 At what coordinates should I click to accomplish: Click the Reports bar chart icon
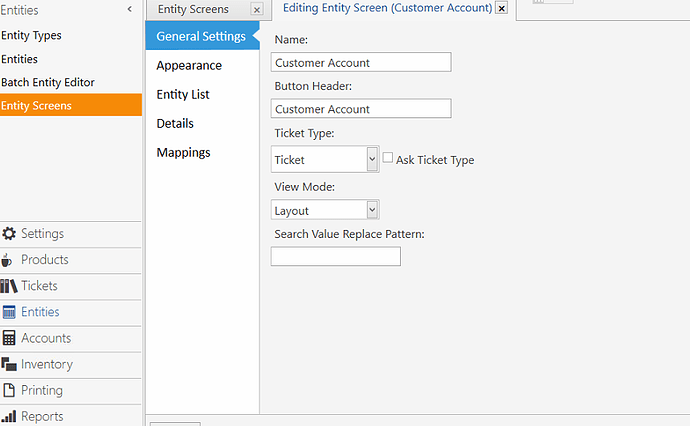tap(9, 416)
